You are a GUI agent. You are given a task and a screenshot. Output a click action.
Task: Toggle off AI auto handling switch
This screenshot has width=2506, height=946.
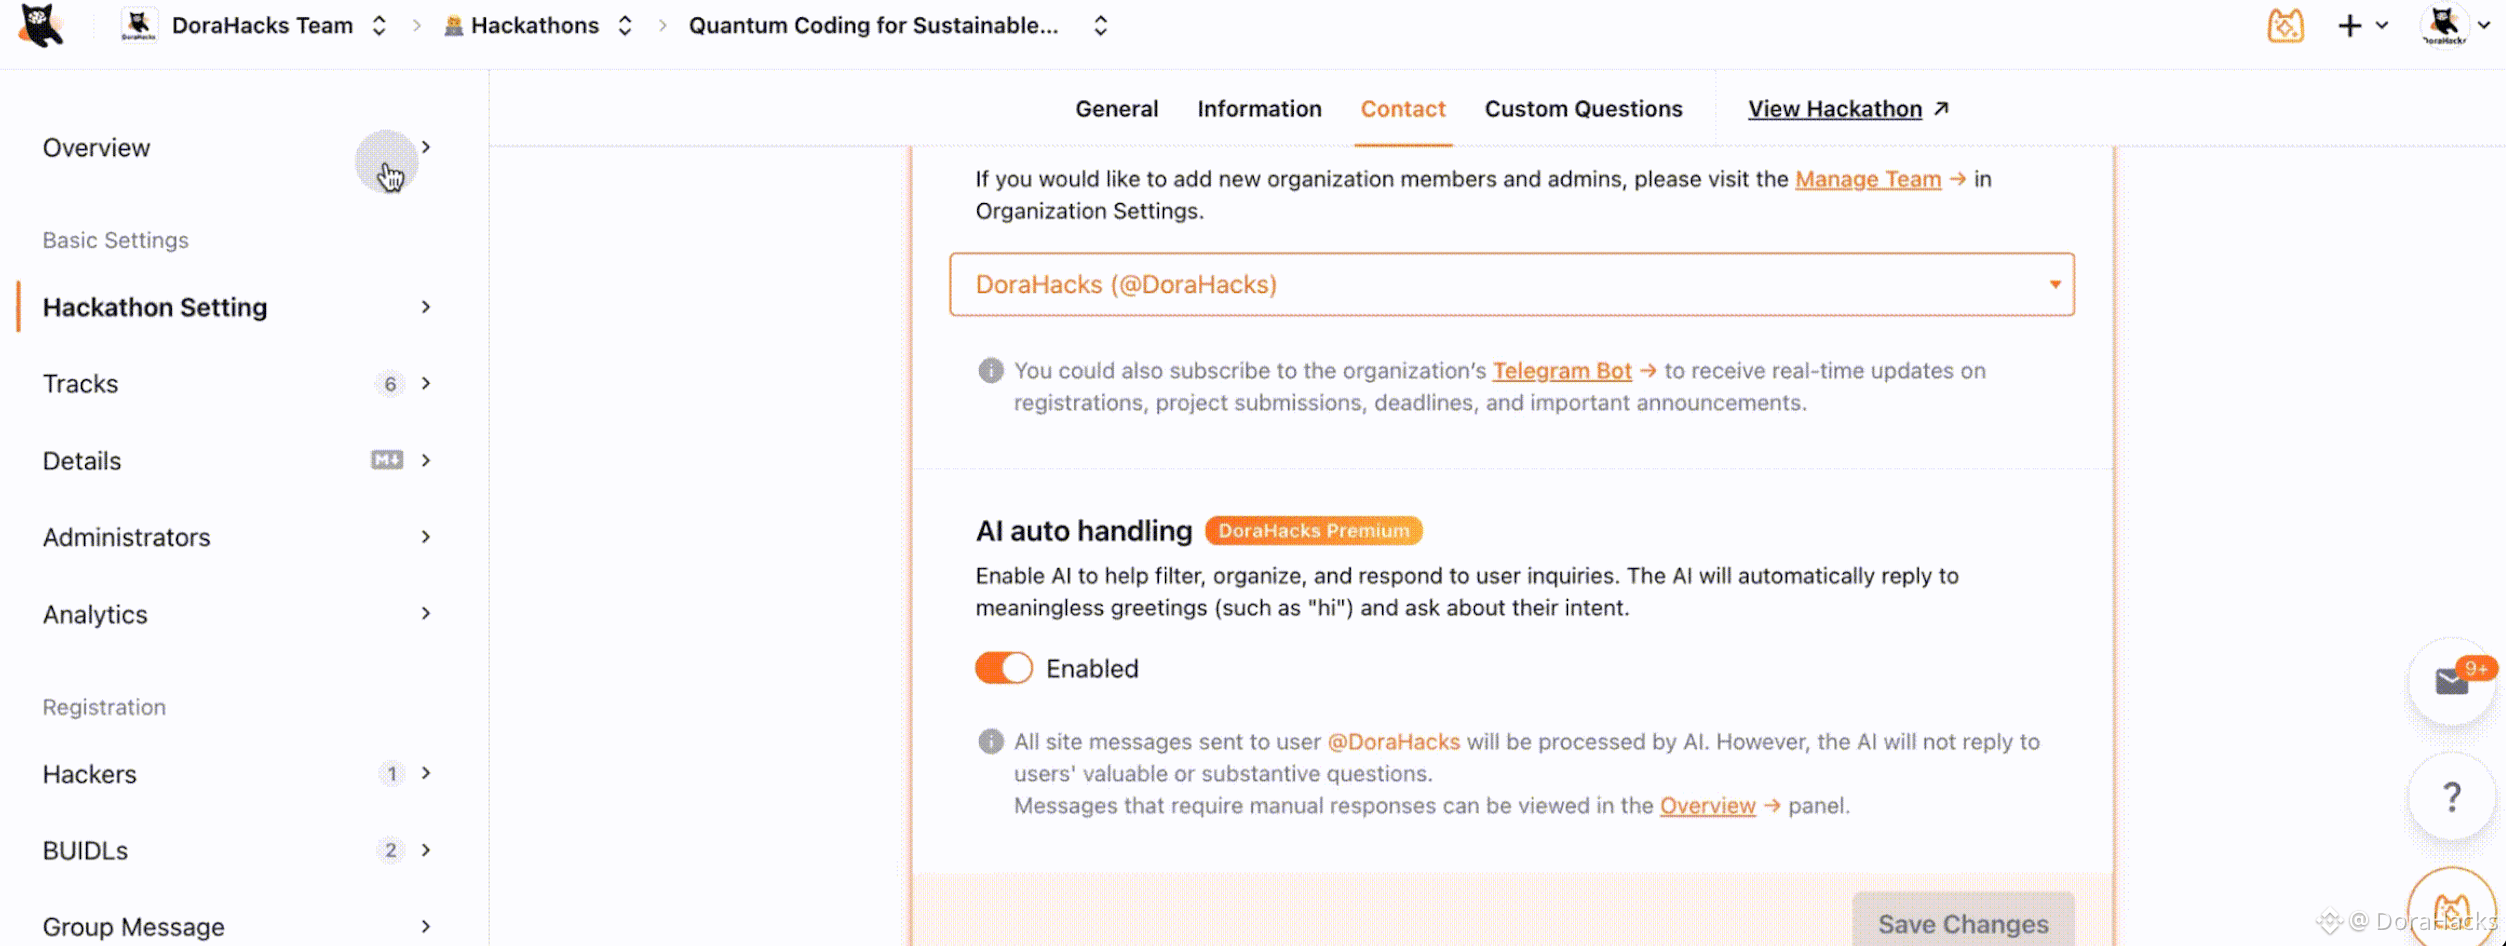(1003, 668)
